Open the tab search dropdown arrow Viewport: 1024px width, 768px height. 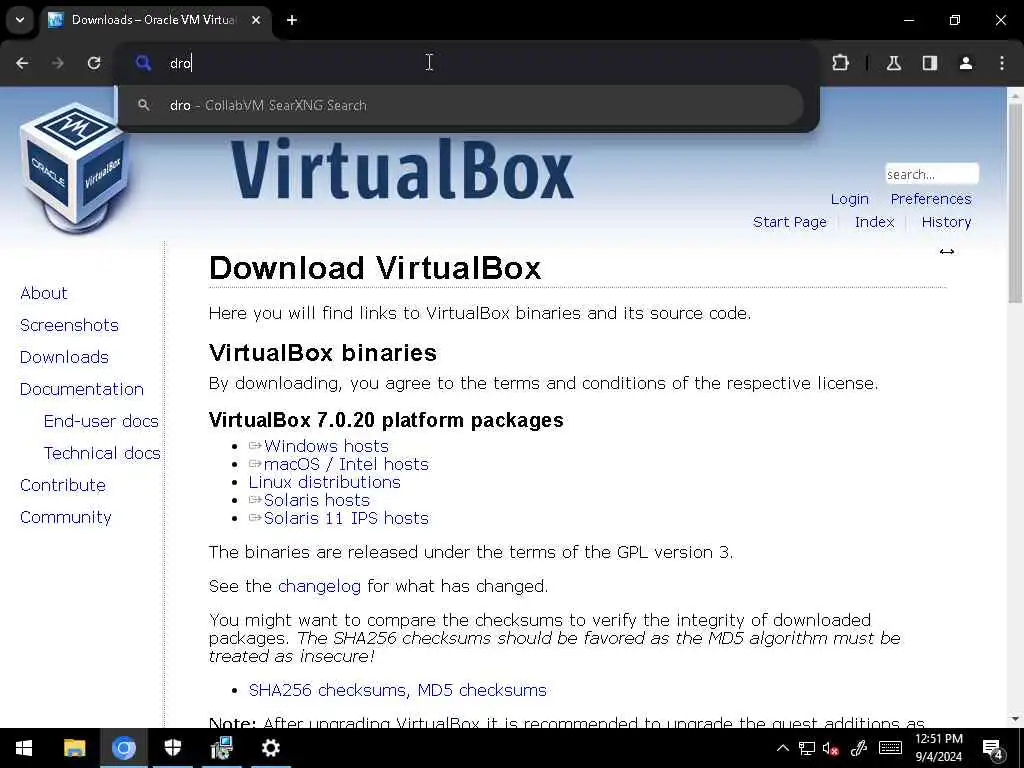20,20
